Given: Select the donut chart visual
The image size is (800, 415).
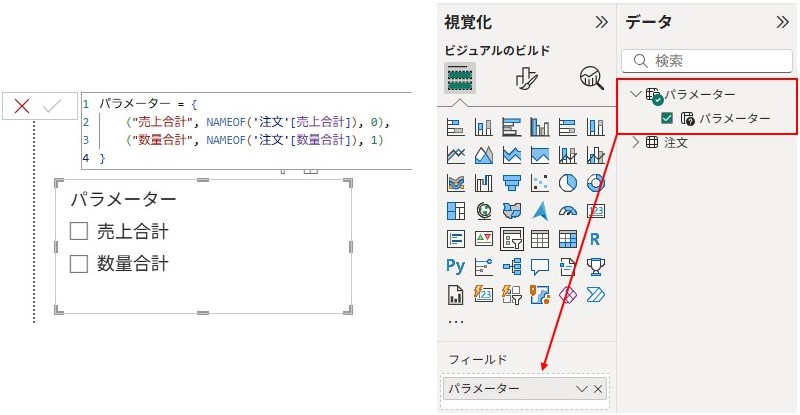Looking at the screenshot, I should [596, 183].
